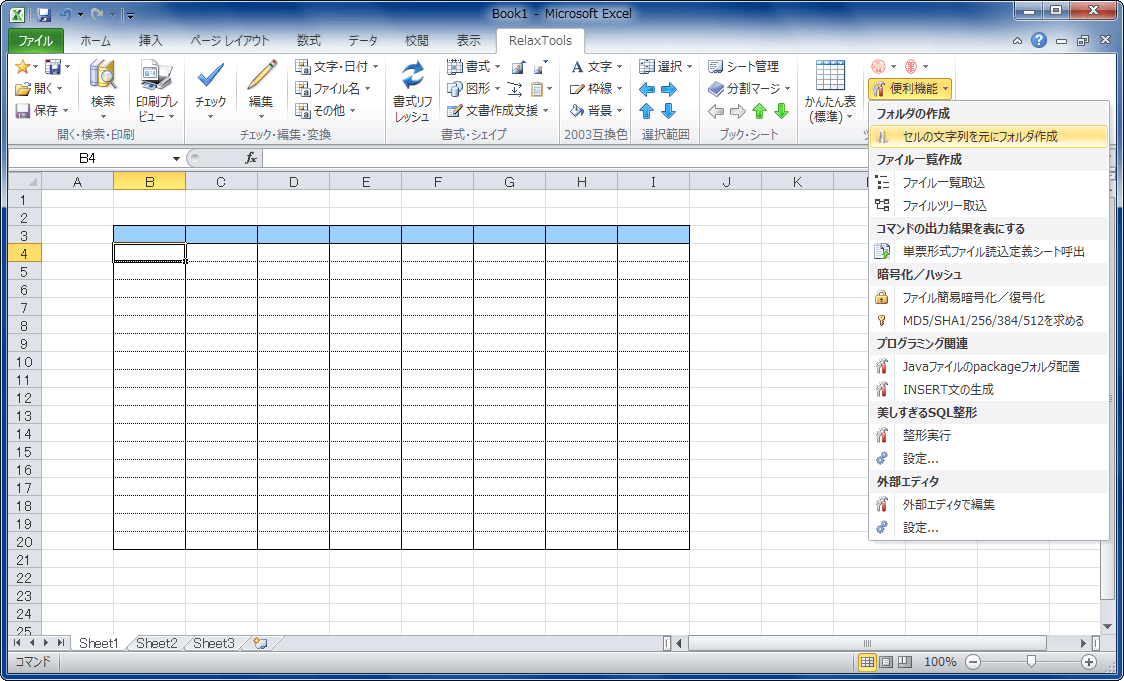Open the Name Box dropdown arrow
The width and height of the screenshot is (1124, 681).
pyautogui.click(x=176, y=158)
